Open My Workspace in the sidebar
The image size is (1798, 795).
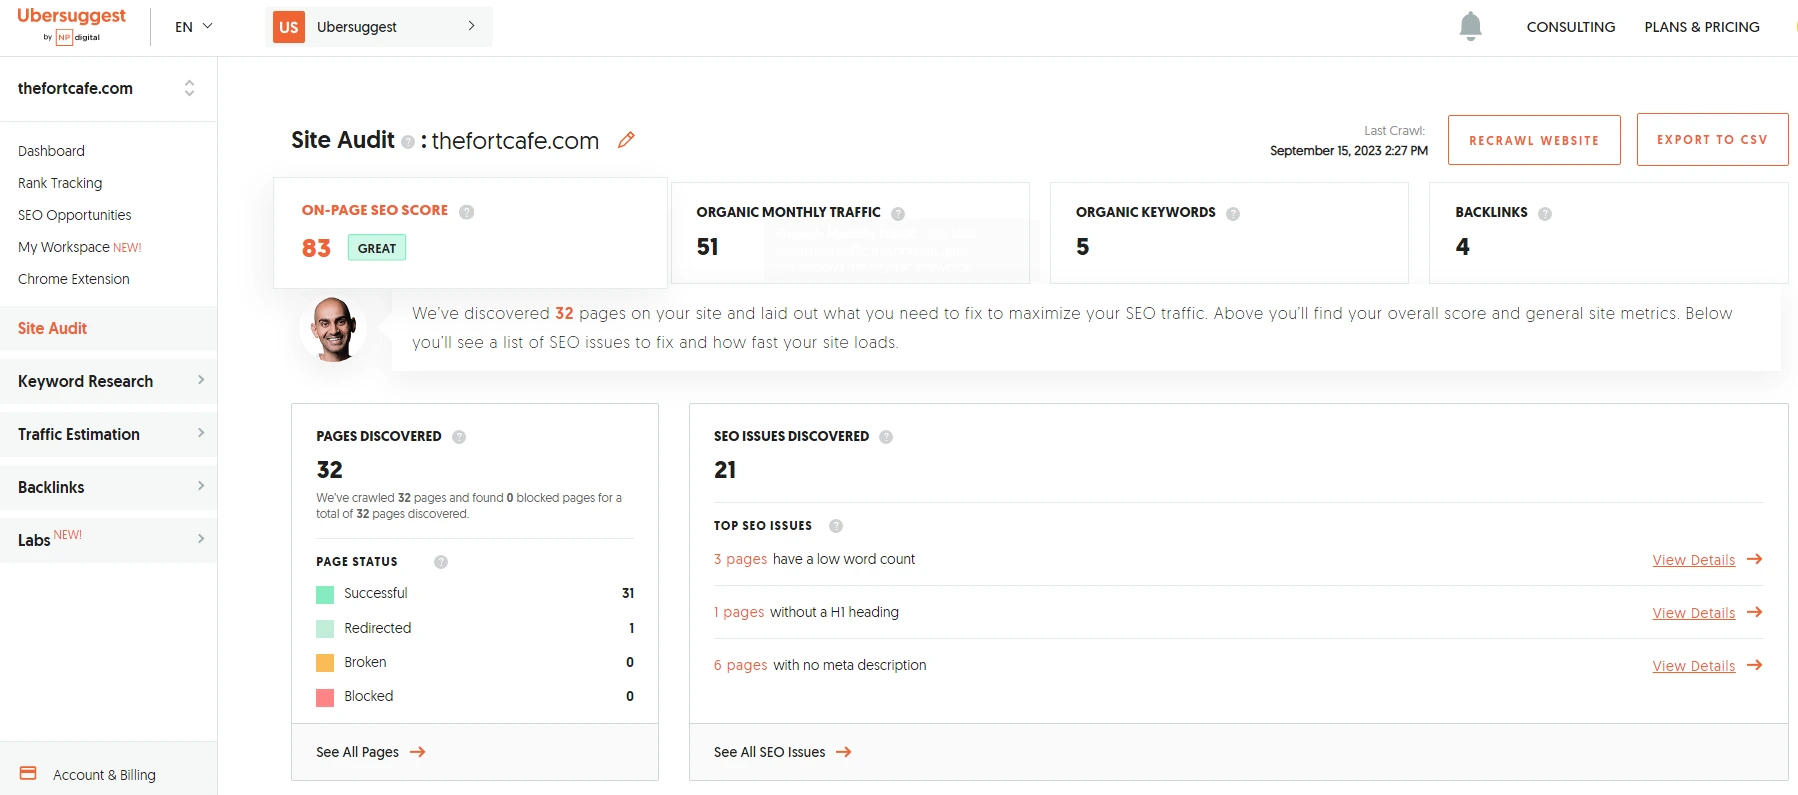[x=79, y=247]
